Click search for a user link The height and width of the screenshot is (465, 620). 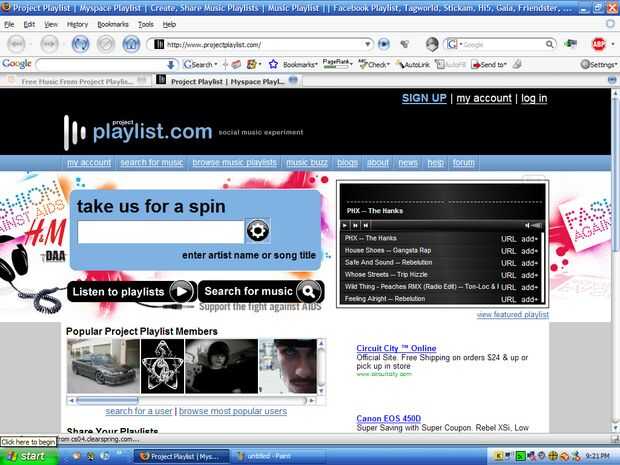tap(139, 411)
